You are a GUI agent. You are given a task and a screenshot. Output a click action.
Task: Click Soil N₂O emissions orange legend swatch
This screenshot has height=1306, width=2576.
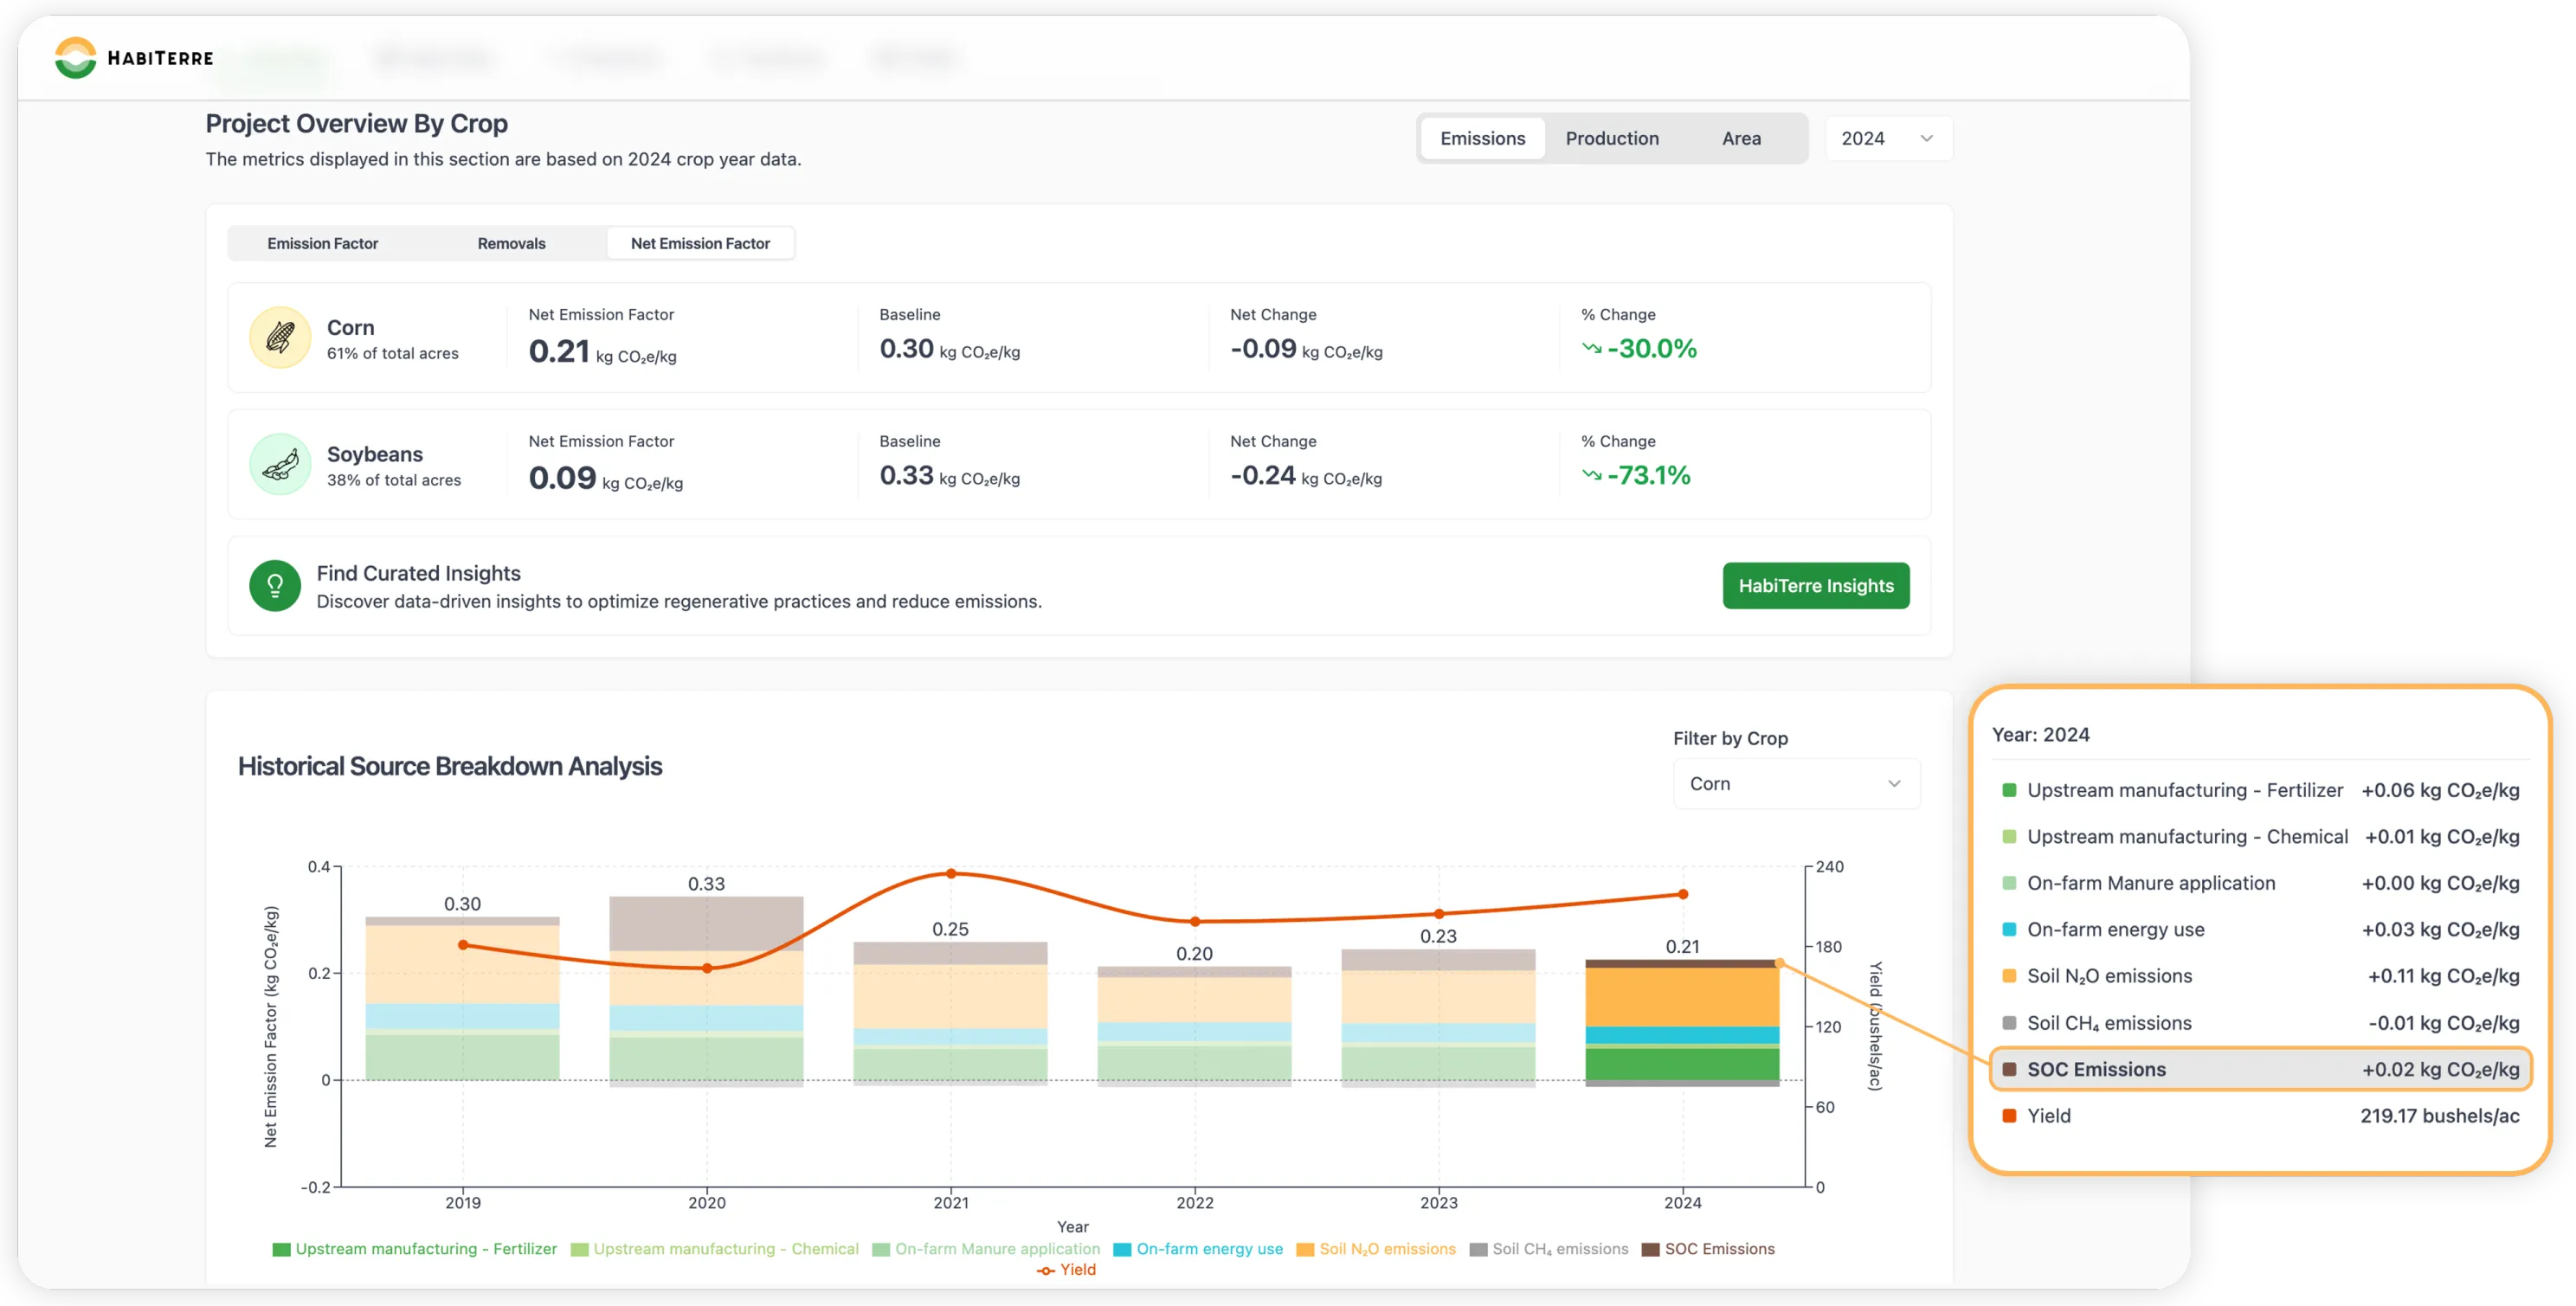click(1304, 1249)
